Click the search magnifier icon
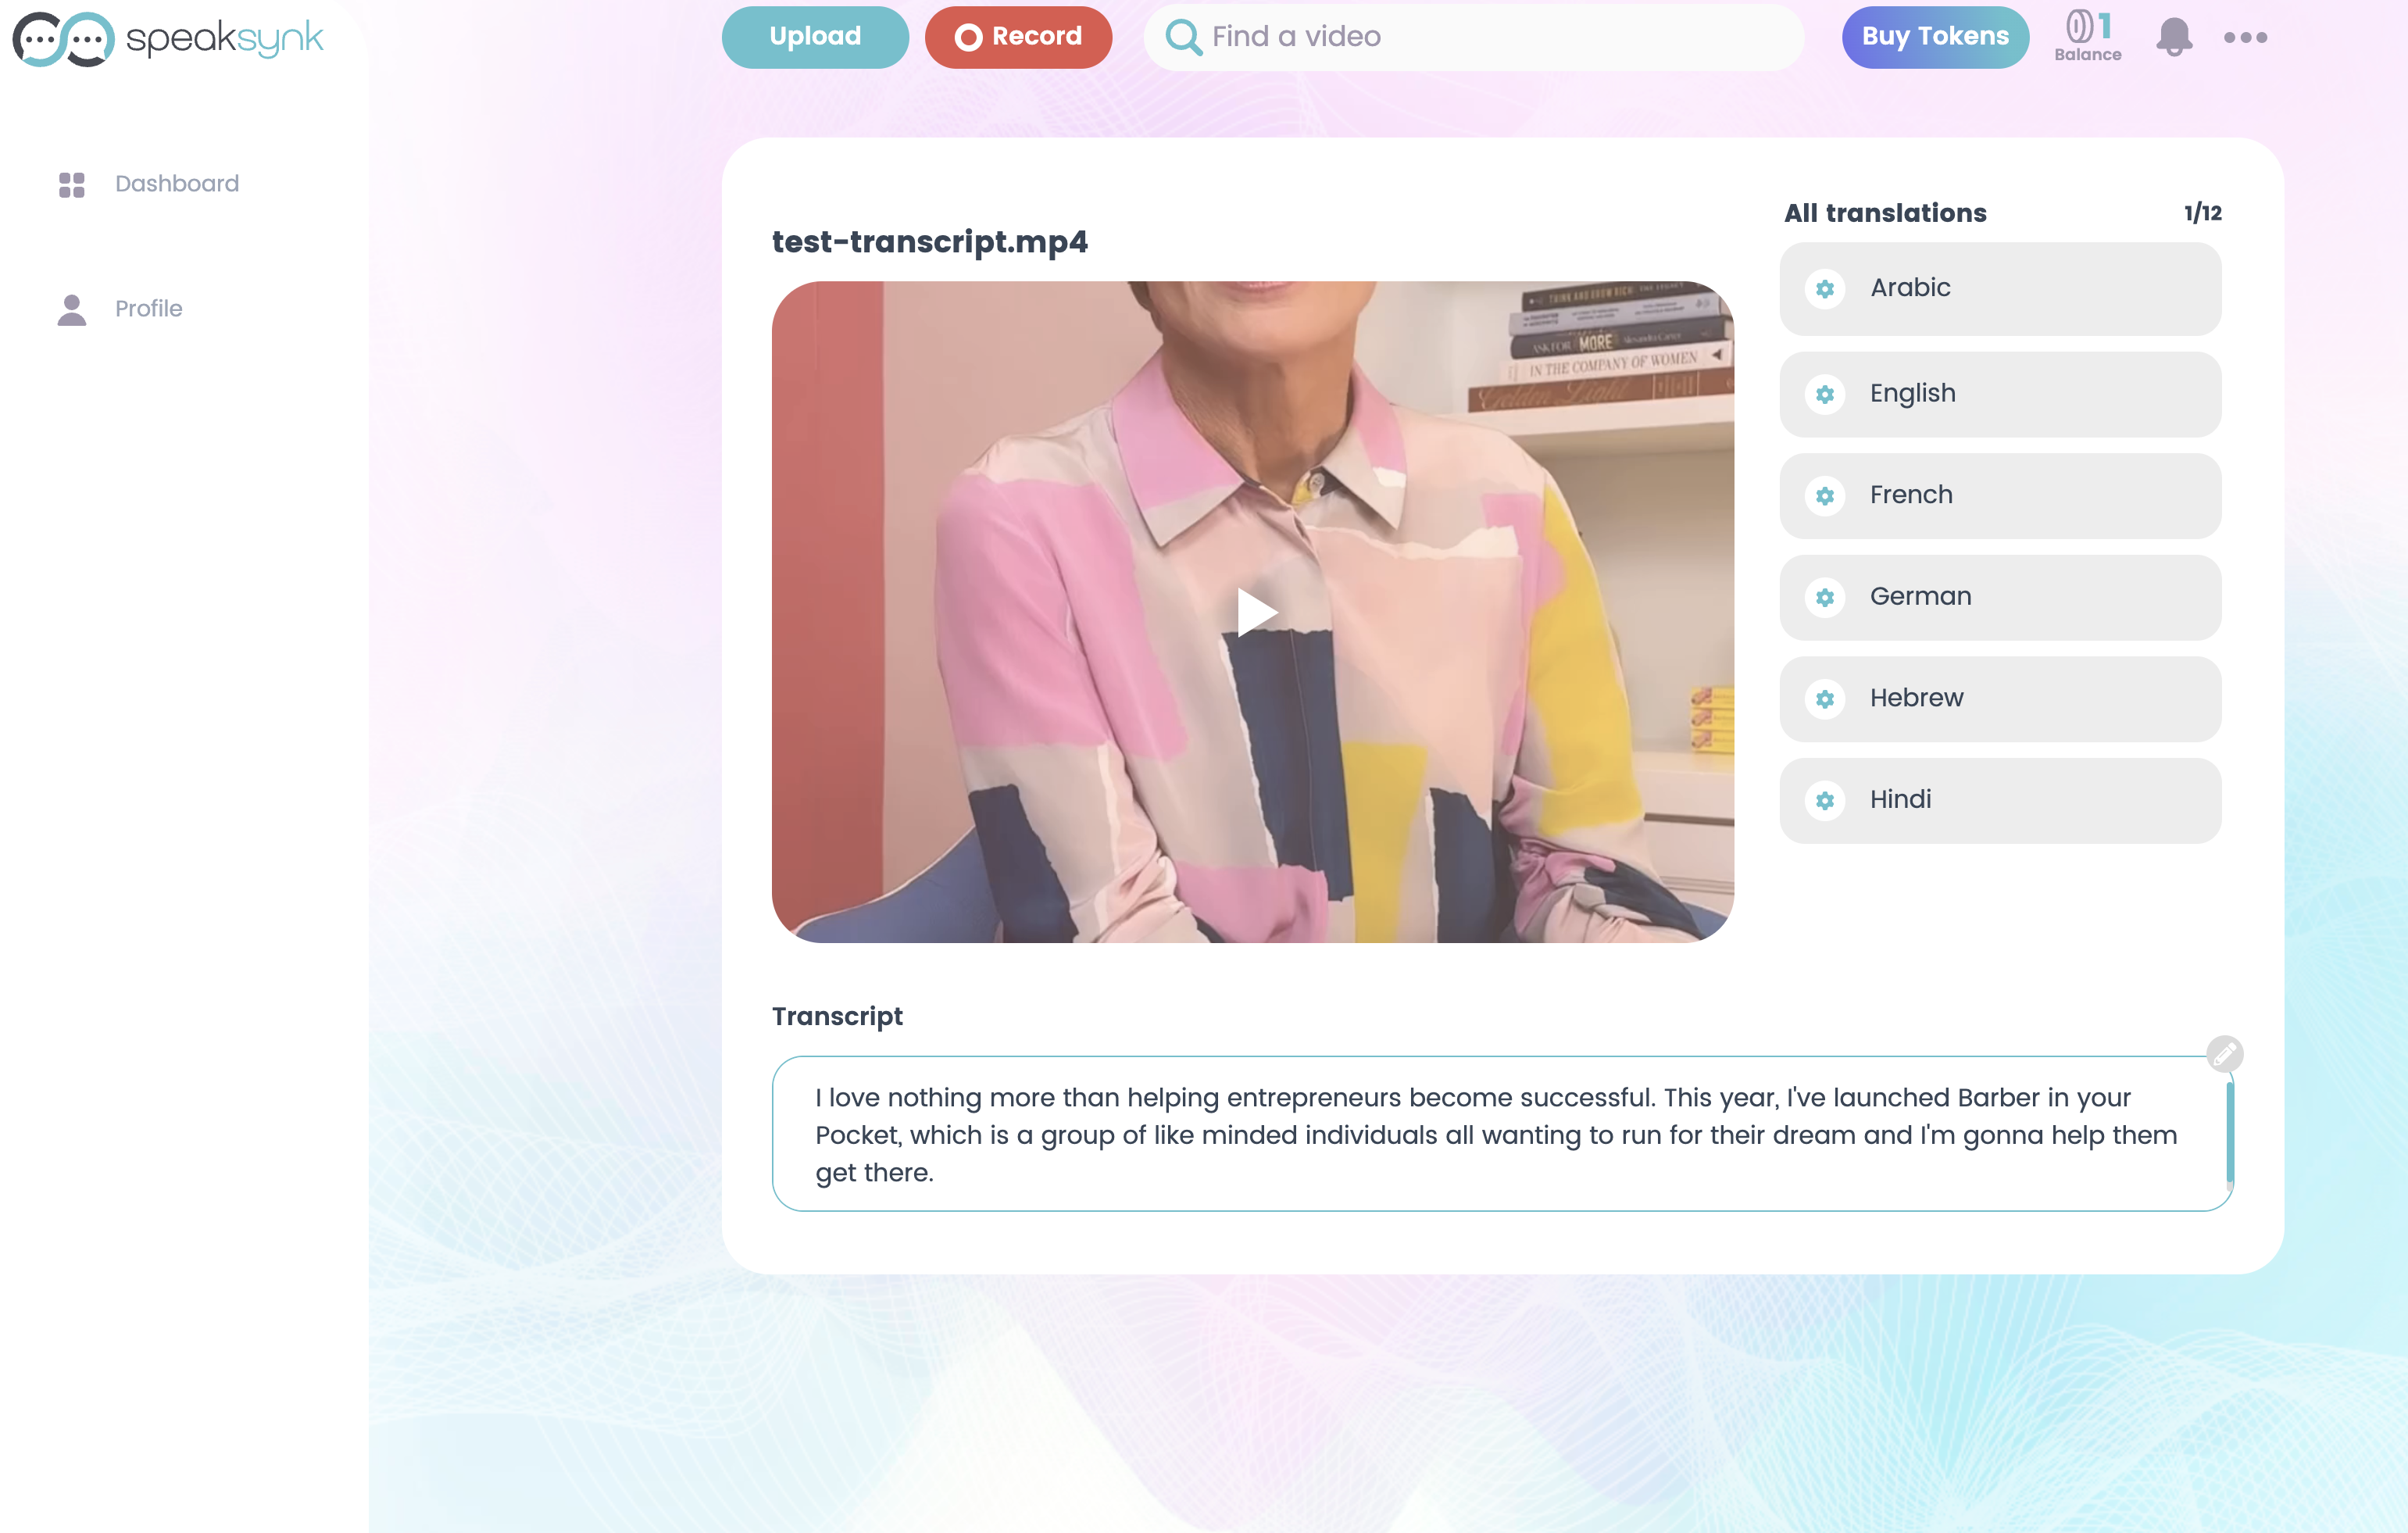This screenshot has height=1533, width=2408. click(x=1176, y=35)
